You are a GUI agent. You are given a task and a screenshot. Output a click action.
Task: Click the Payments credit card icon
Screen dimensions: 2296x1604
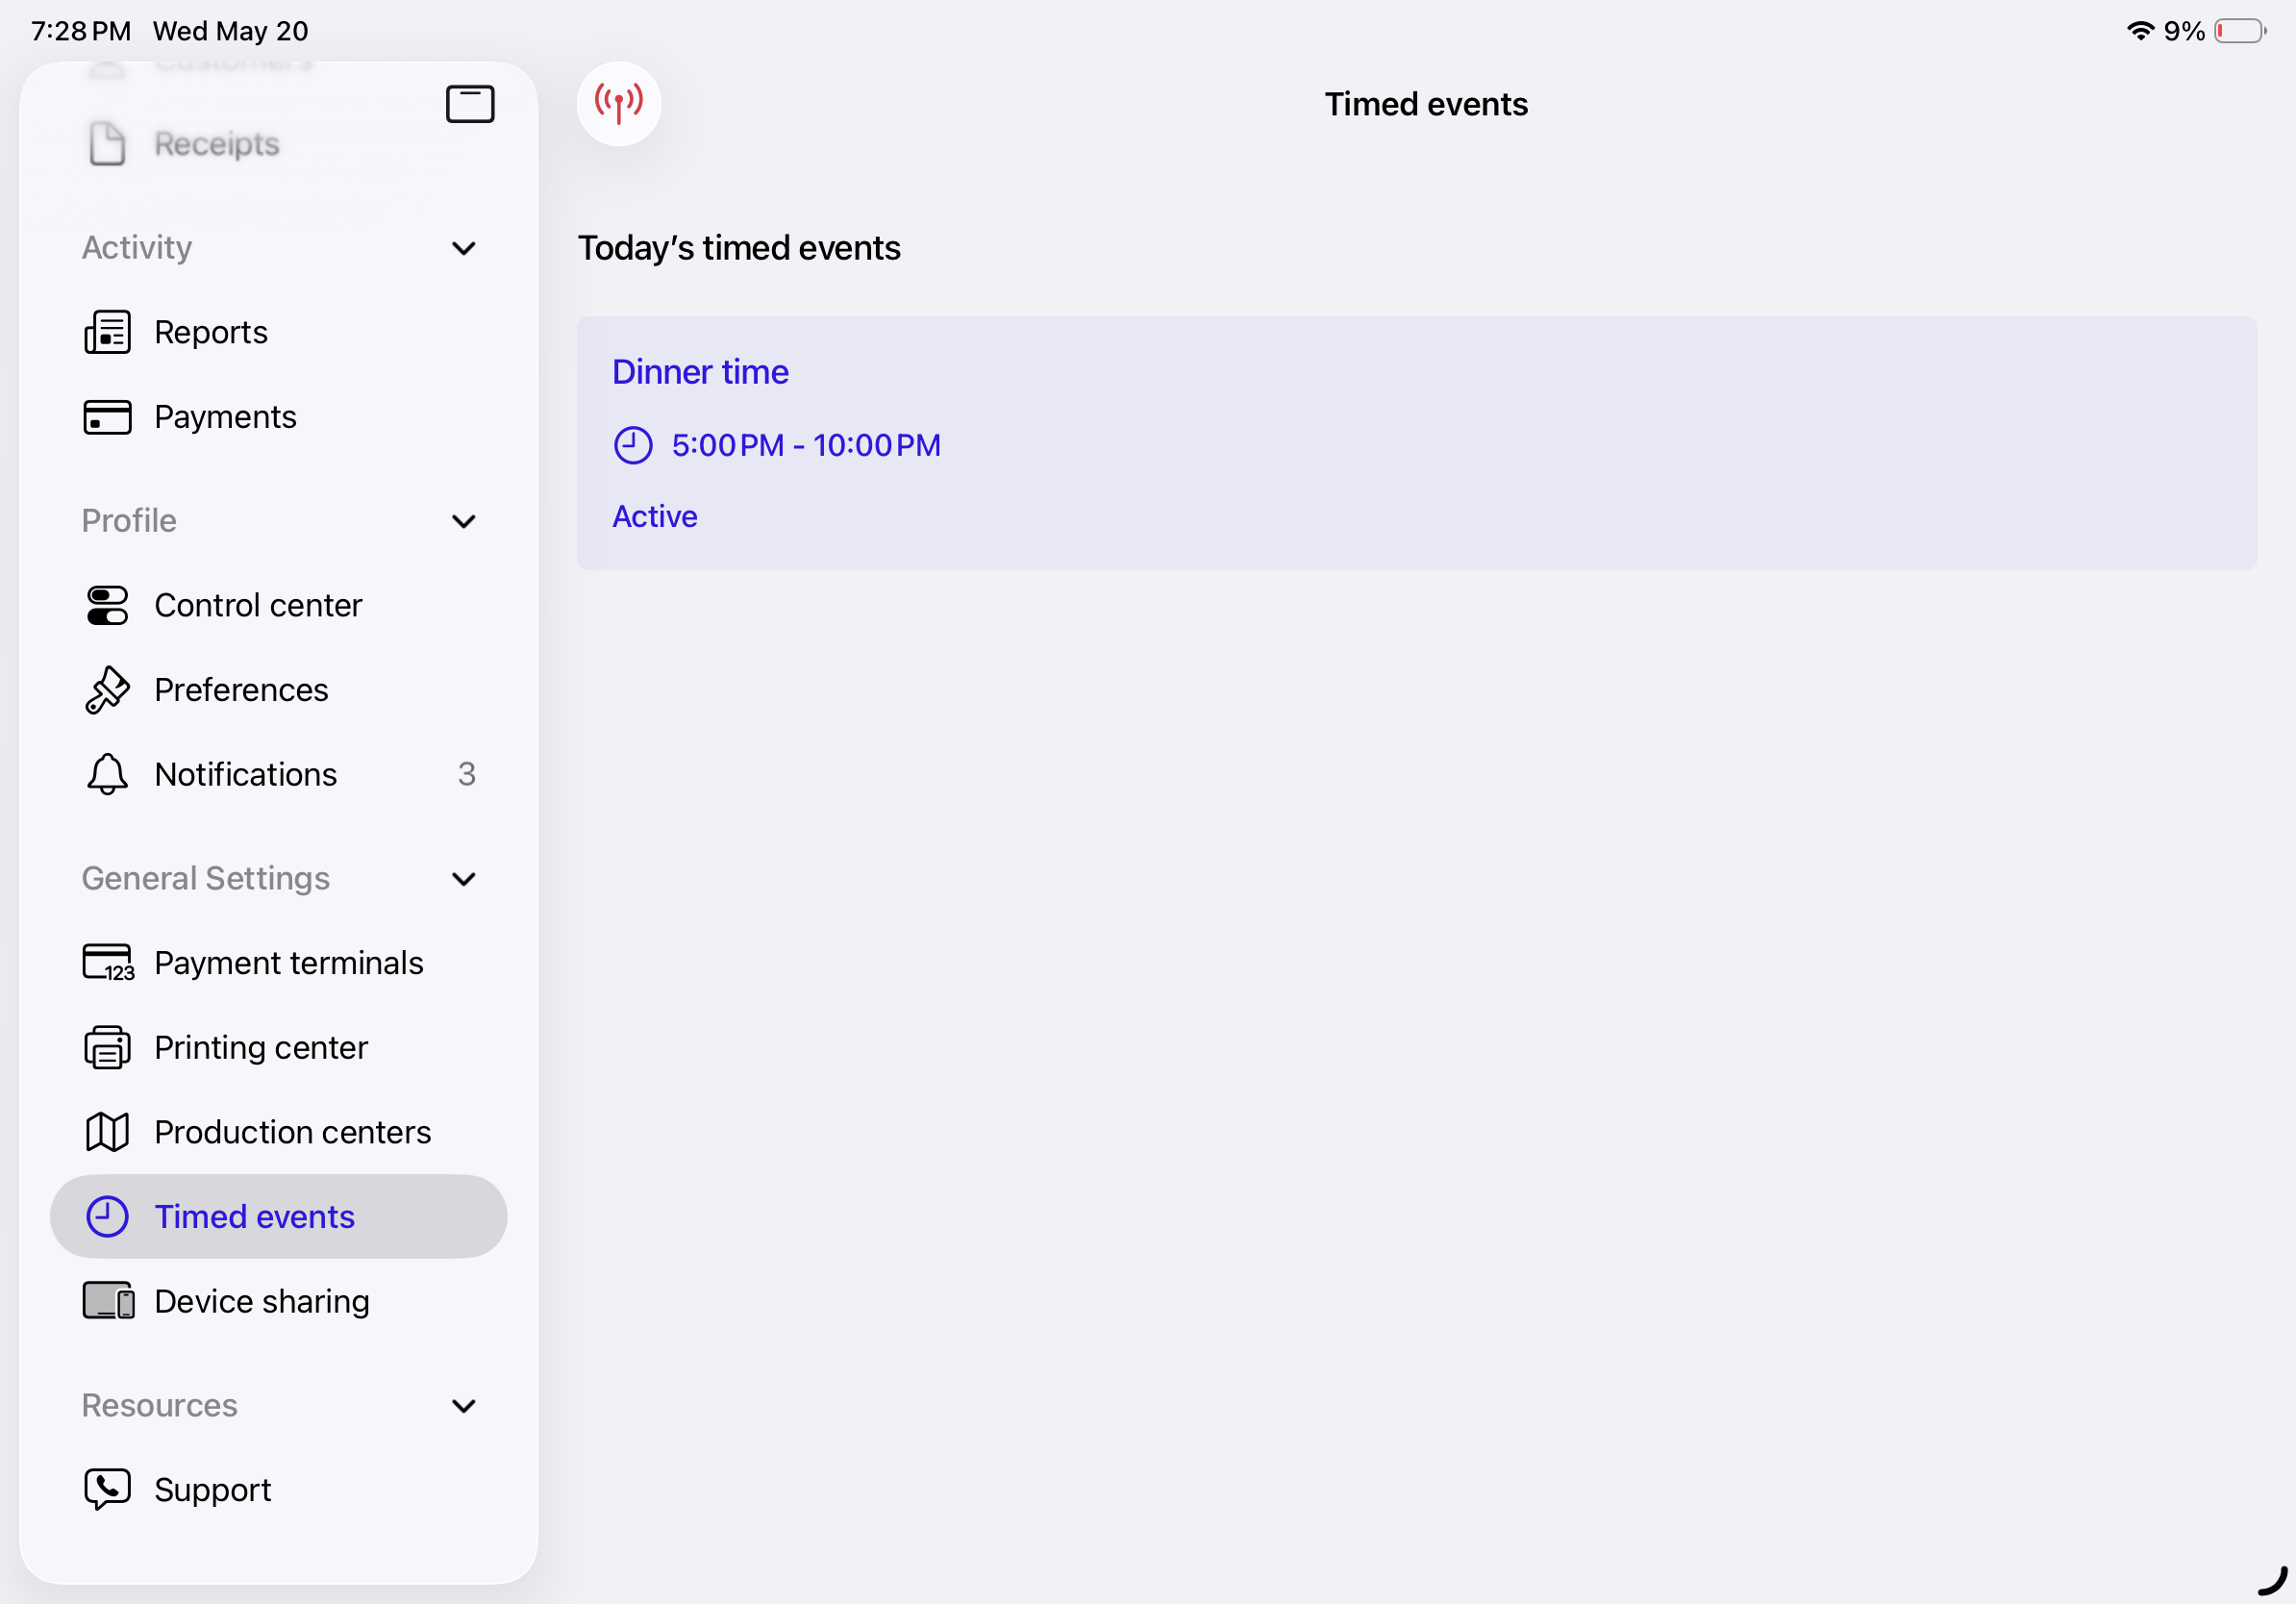tap(107, 417)
